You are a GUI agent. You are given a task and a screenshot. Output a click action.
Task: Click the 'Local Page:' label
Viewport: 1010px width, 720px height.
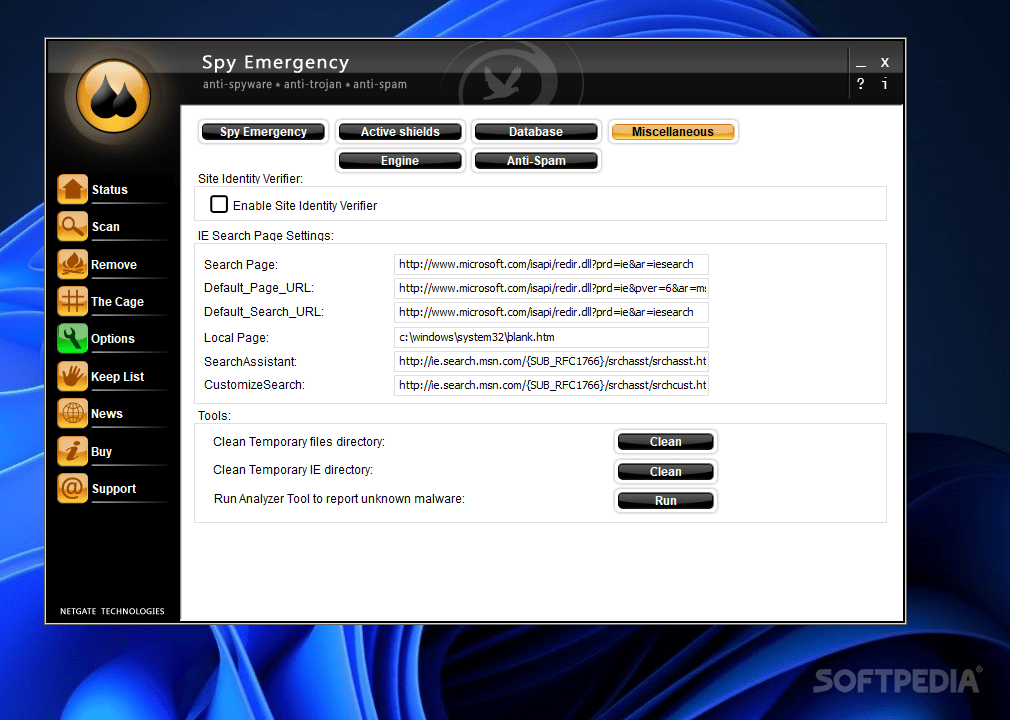pos(236,338)
